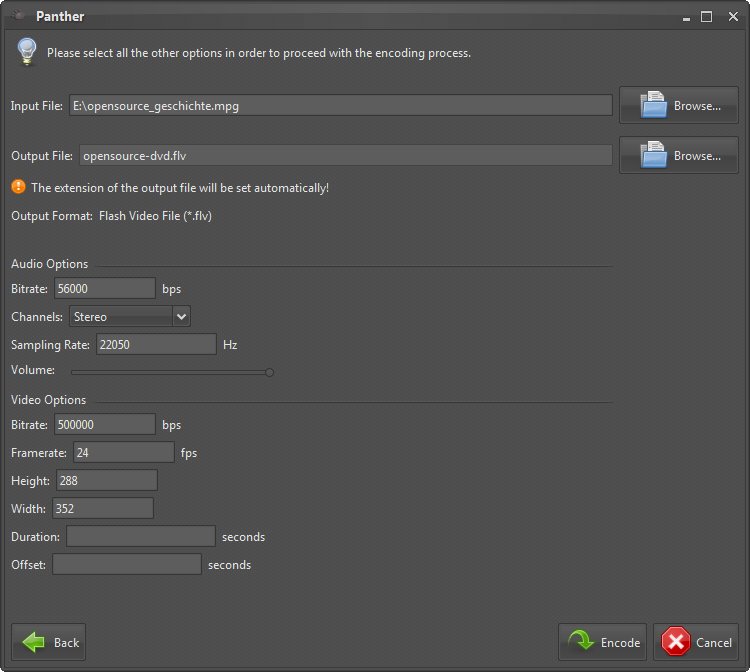The image size is (750, 672).
Task: Click the empty Duration field
Action: click(141, 537)
